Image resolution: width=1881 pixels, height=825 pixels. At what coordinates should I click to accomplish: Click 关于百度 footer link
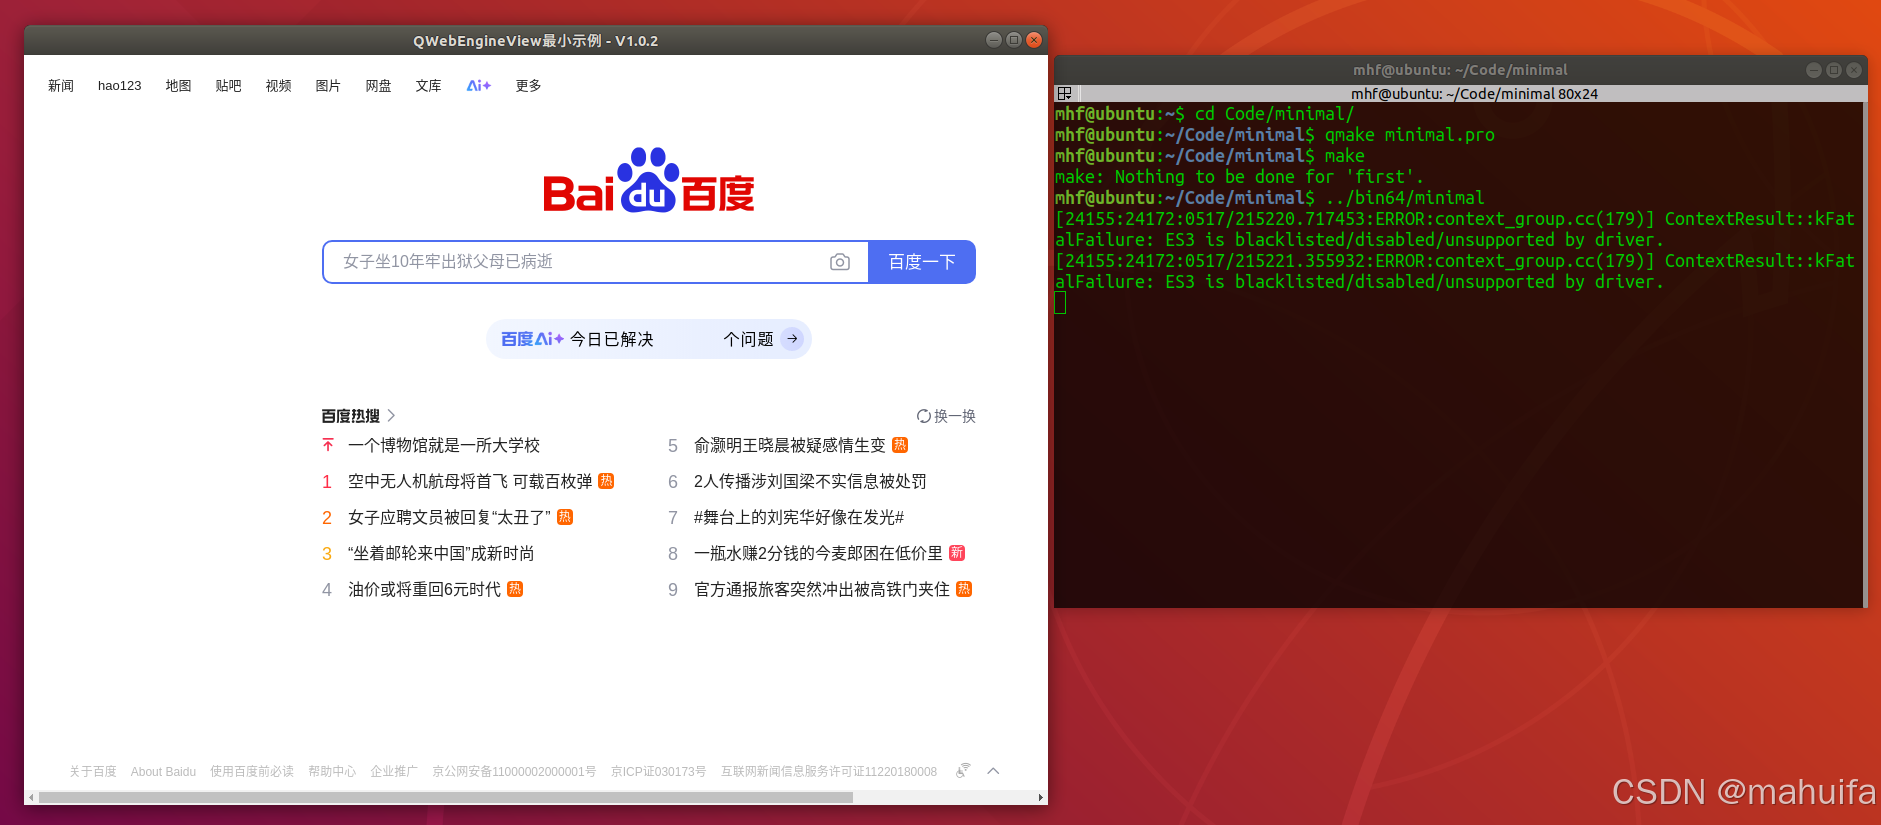coord(93,771)
